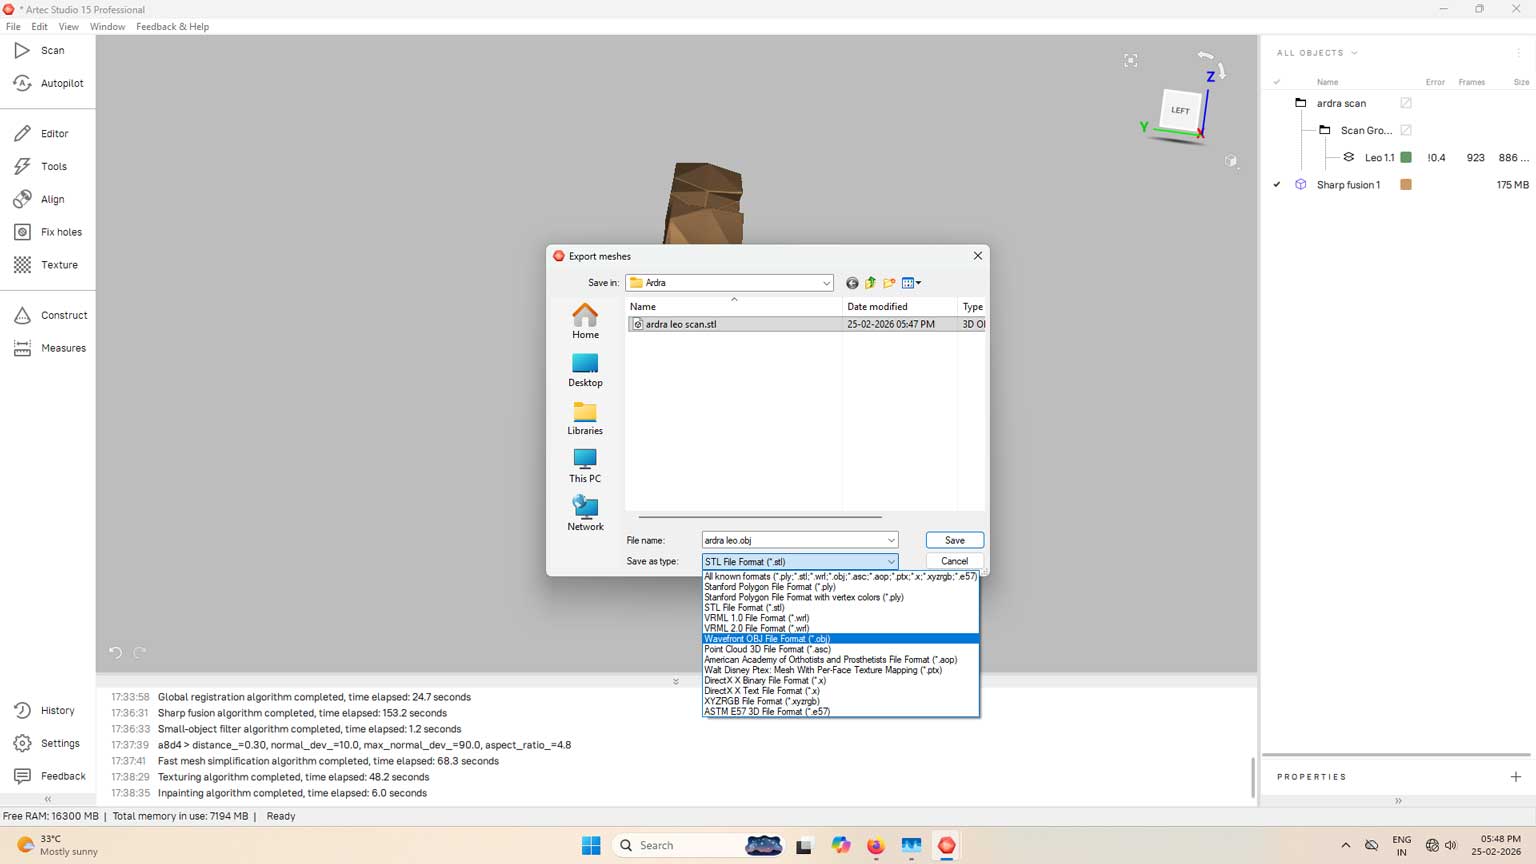Click the LEFT face of the view cube
The image size is (1536, 864).
1180,110
